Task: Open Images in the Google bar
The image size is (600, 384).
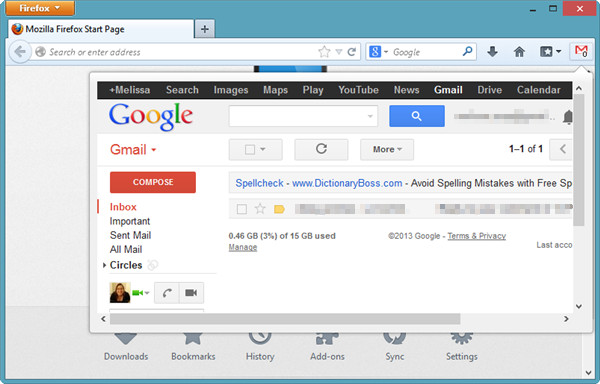Action: [231, 90]
